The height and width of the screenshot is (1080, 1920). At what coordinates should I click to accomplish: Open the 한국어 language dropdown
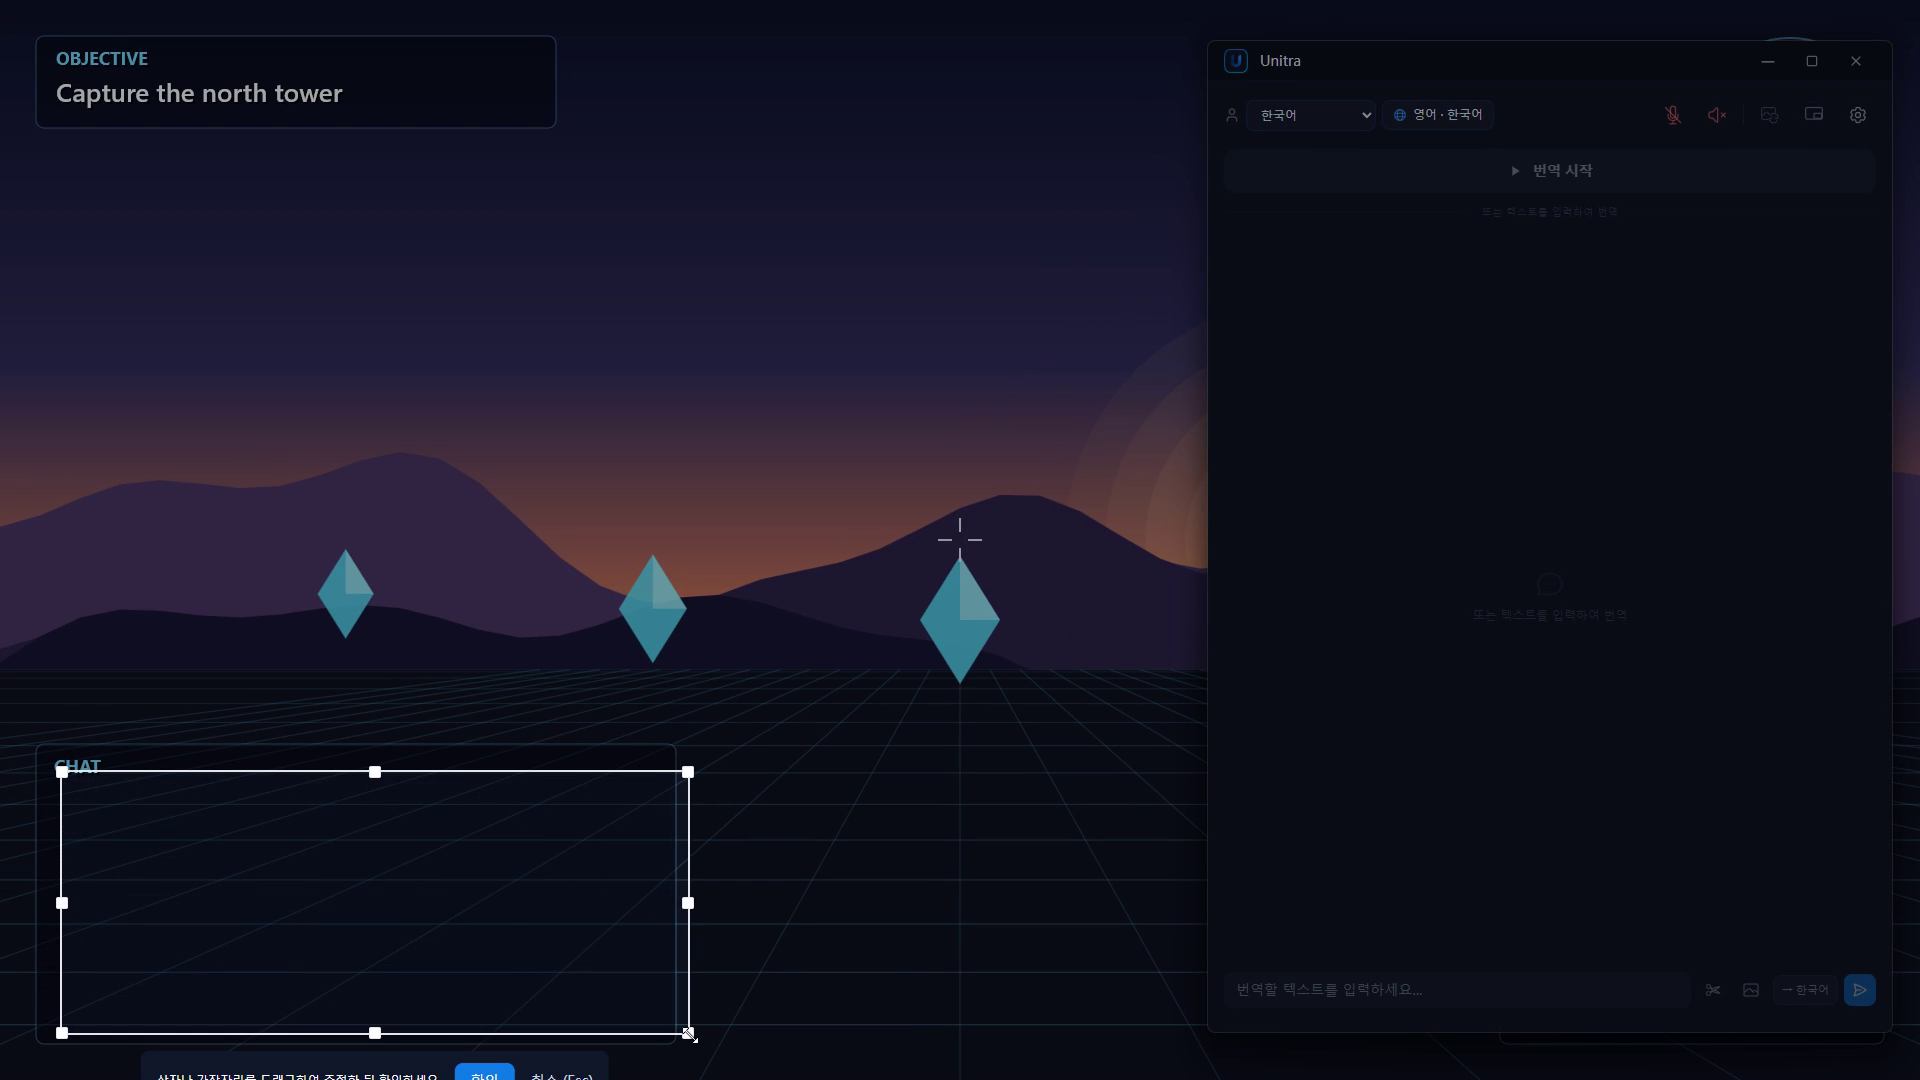[x=1311, y=115]
